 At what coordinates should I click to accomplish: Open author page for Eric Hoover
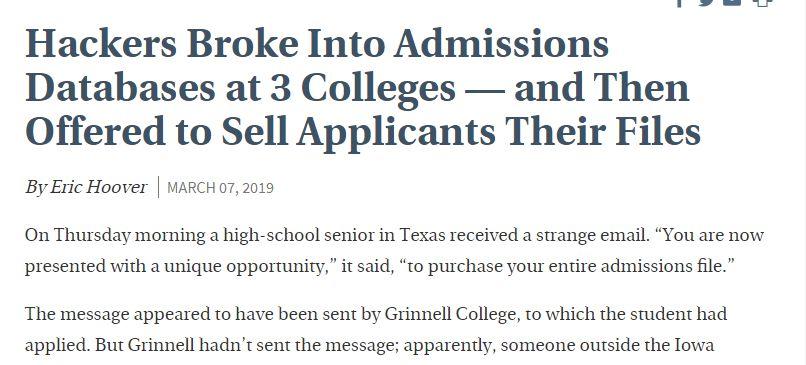98,187
